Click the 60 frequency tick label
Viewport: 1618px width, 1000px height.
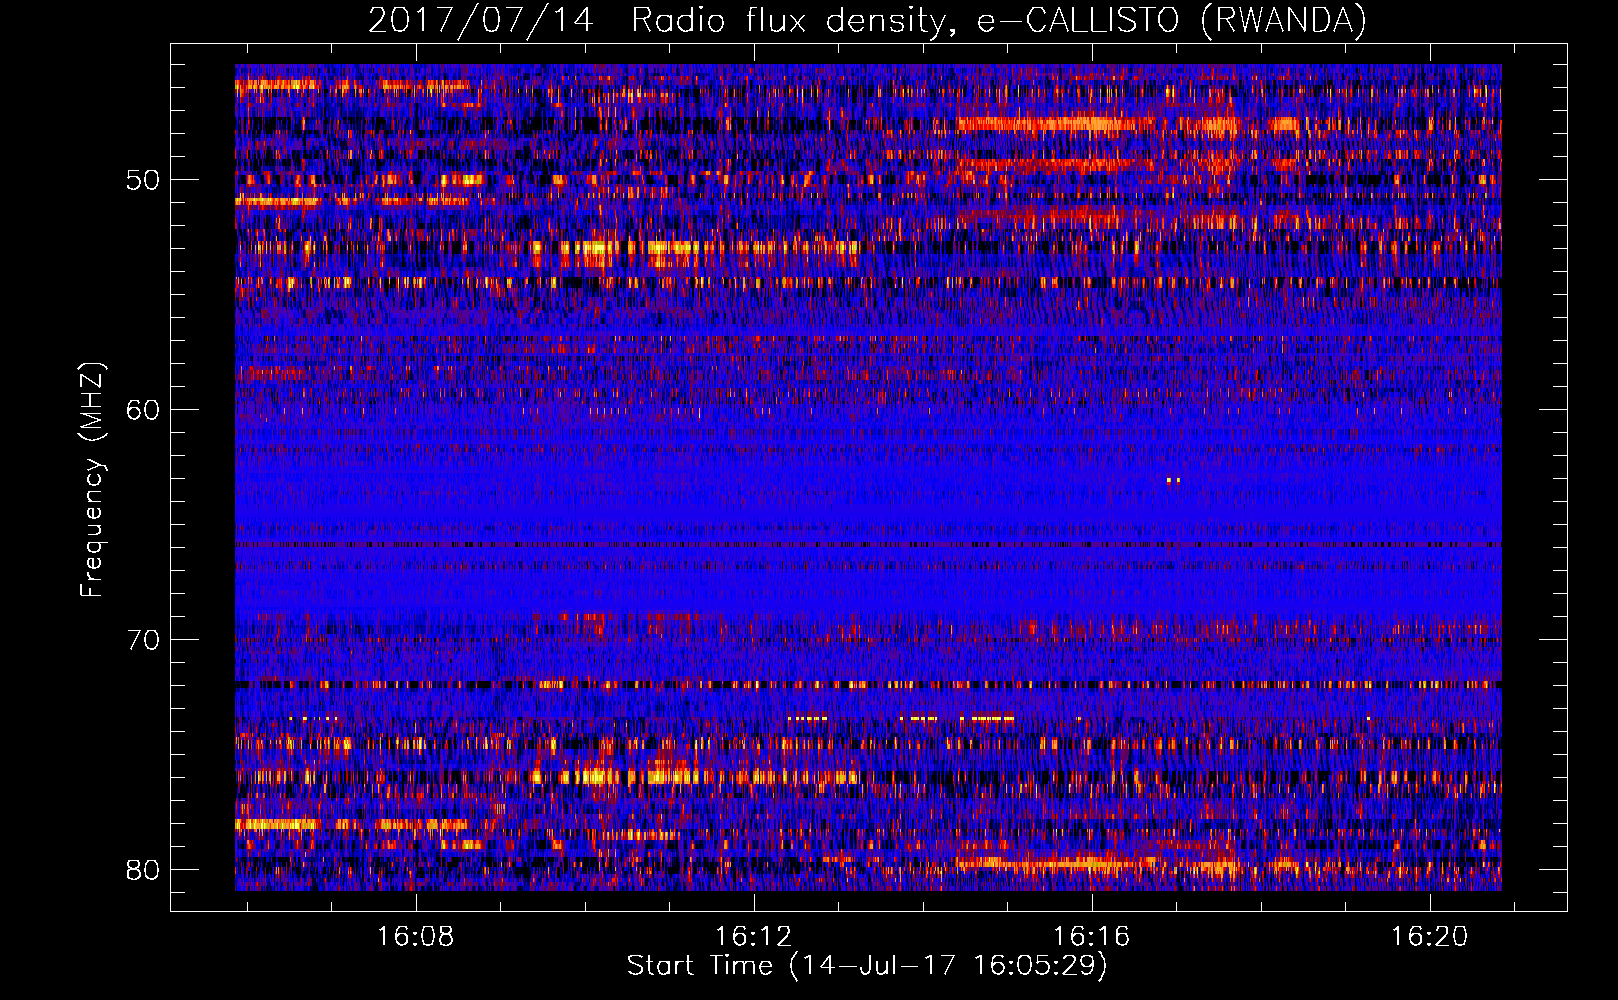(143, 410)
